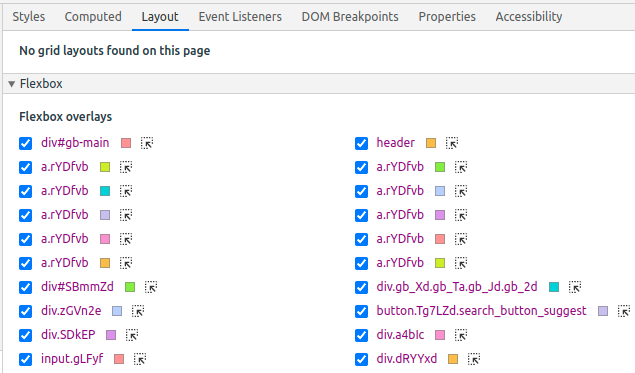Disable overlay checkbox for div#SBmmZd

(x=26, y=288)
